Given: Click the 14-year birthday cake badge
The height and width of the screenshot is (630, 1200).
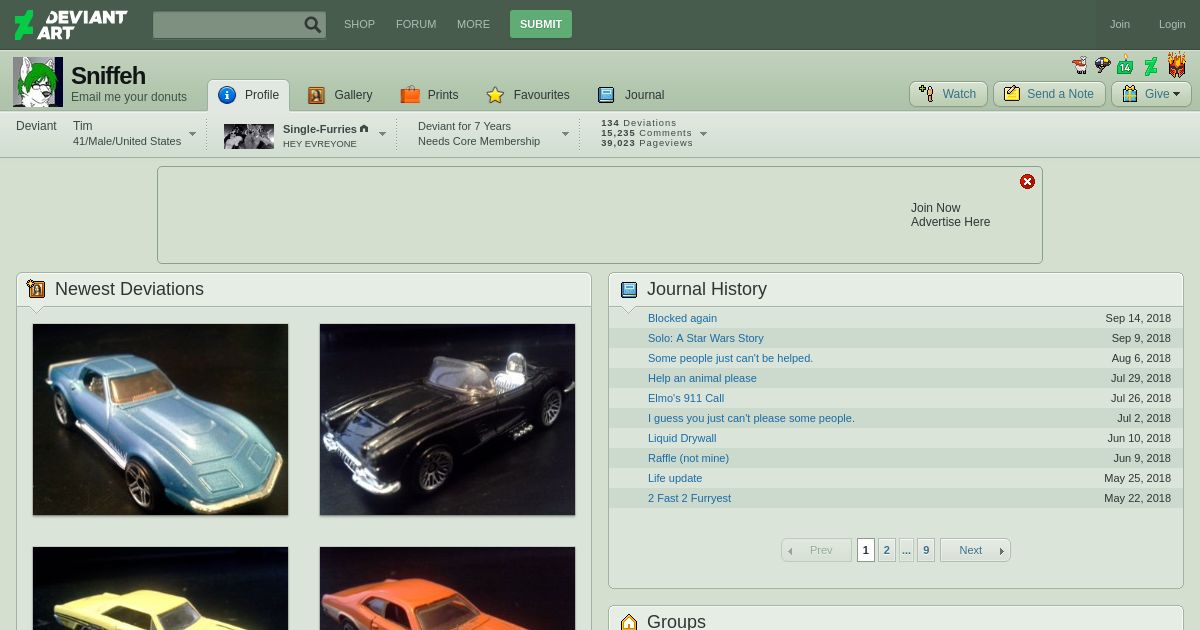Looking at the screenshot, I should click(x=1125, y=65).
